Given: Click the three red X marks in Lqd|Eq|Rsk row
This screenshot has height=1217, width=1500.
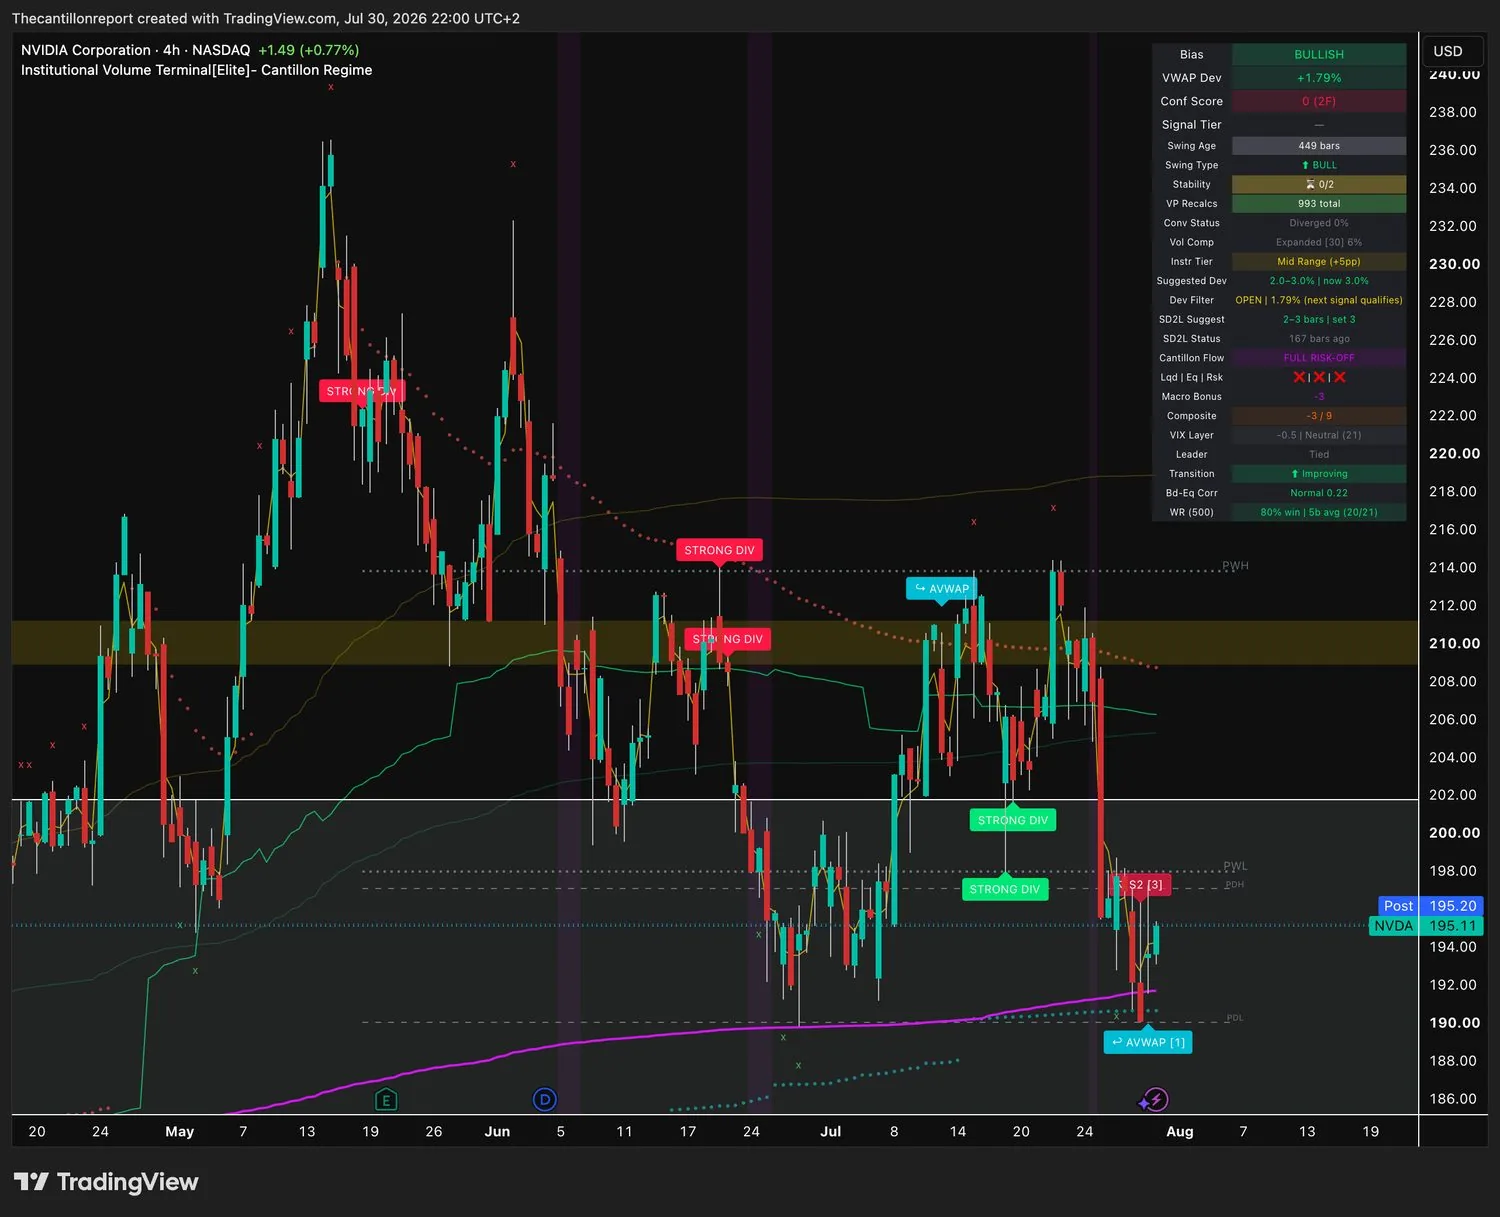Looking at the screenshot, I should (x=1319, y=377).
